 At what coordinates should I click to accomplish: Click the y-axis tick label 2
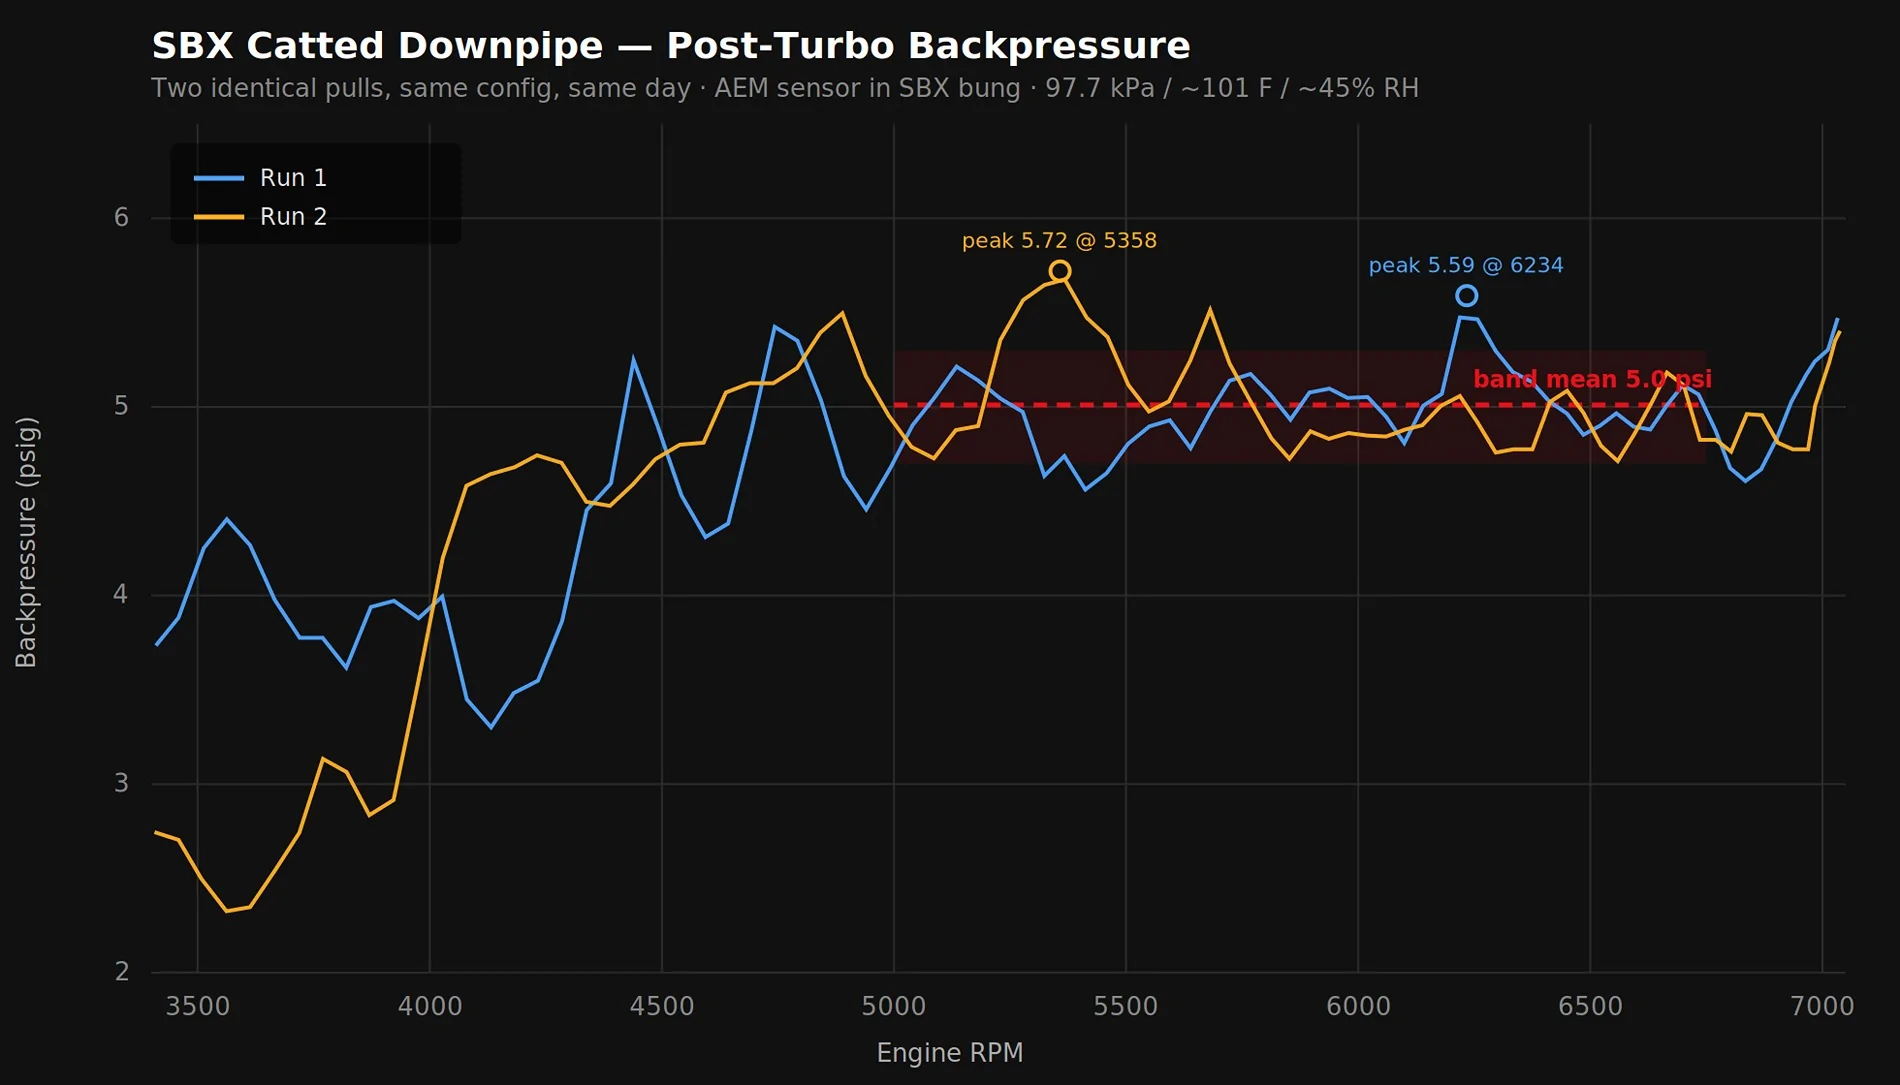click(x=122, y=972)
